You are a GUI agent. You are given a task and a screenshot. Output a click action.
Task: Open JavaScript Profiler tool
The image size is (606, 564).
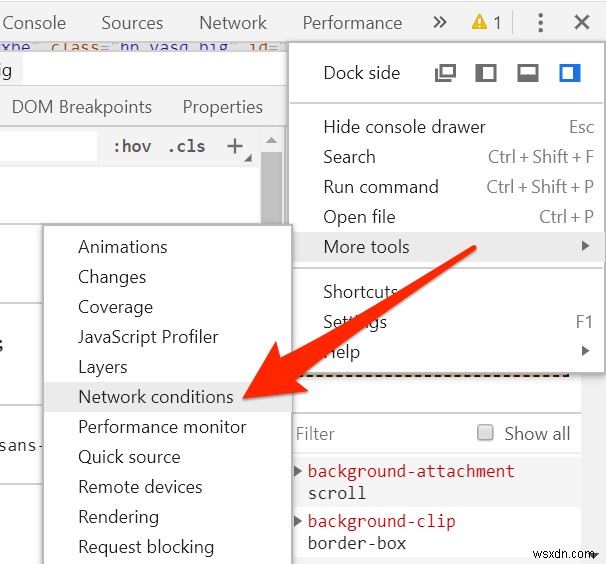[168, 337]
